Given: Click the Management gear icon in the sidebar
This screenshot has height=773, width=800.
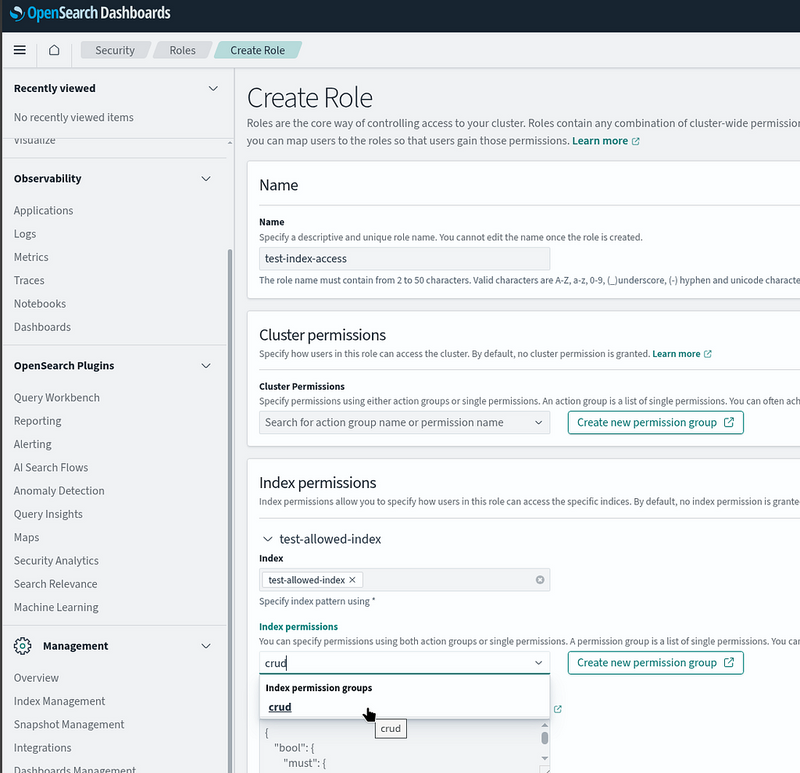Looking at the screenshot, I should coord(22,646).
